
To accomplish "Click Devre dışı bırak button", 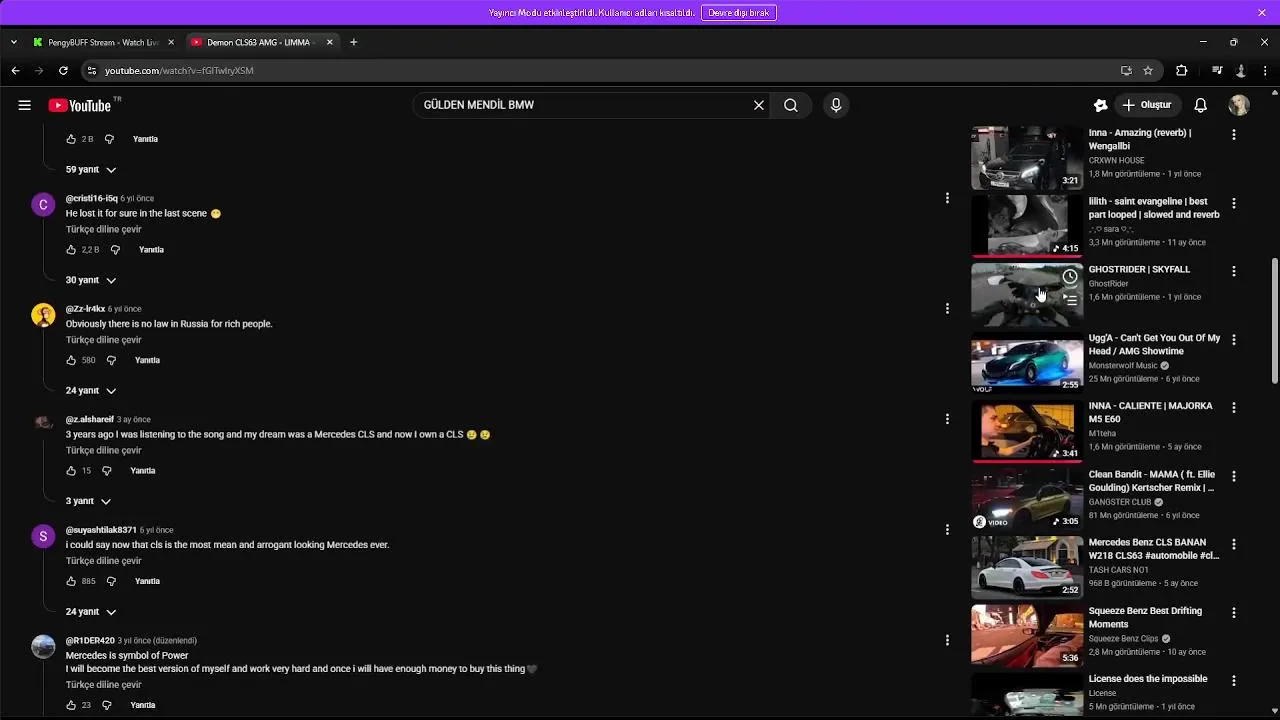I will tap(739, 13).
